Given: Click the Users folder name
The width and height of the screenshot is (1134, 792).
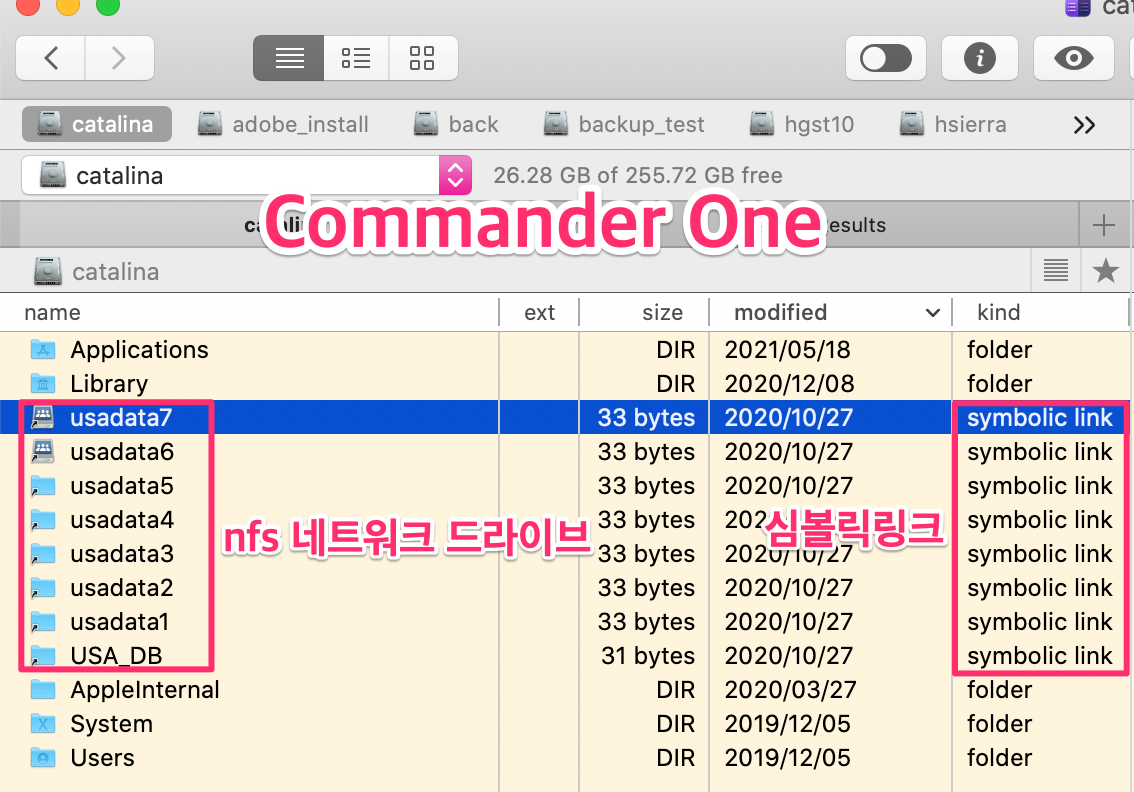Looking at the screenshot, I should (102, 757).
